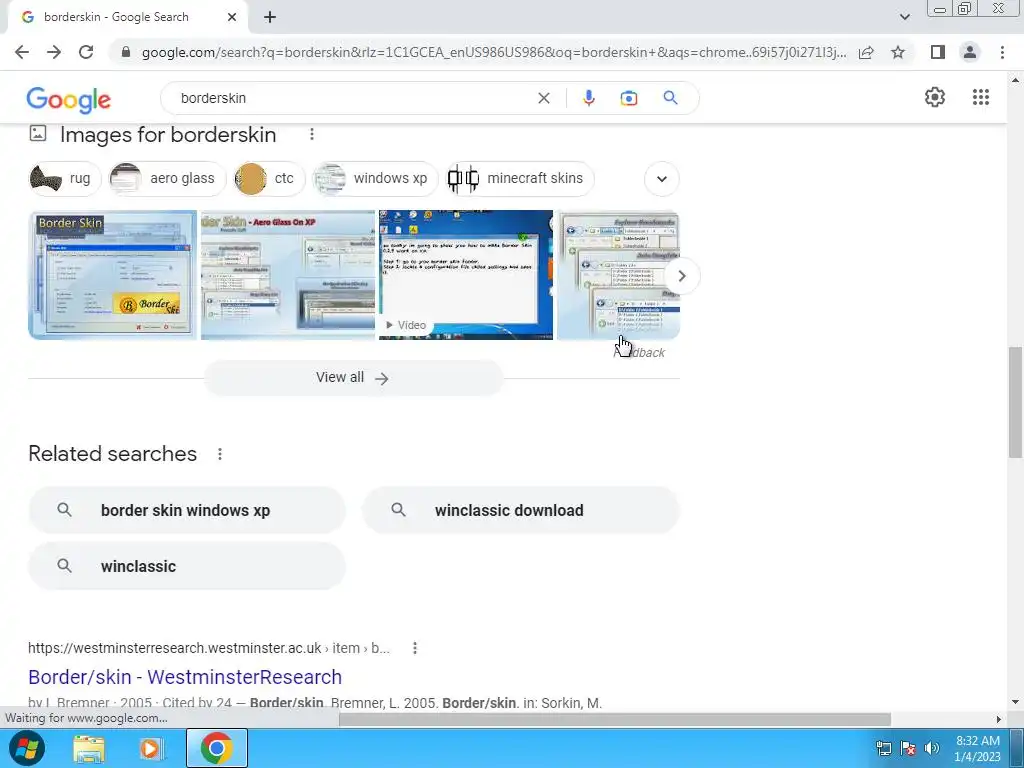Filter images by windows xp chip
Screen dimensions: 1024x768
pyautogui.click(x=375, y=178)
